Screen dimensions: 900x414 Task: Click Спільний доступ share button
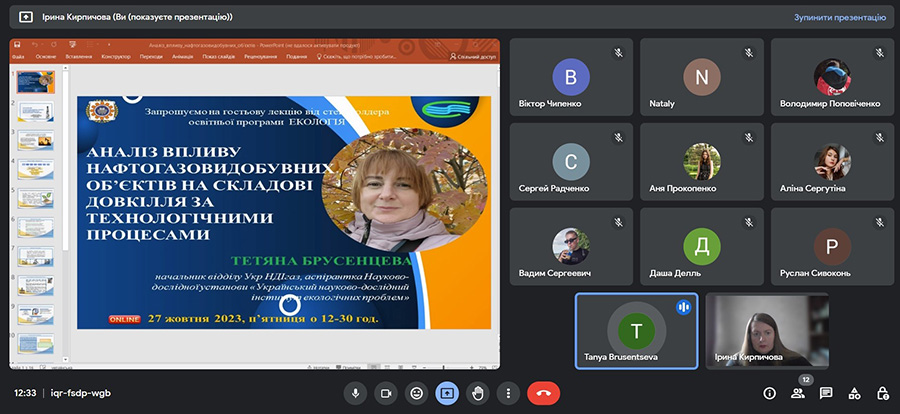point(473,57)
